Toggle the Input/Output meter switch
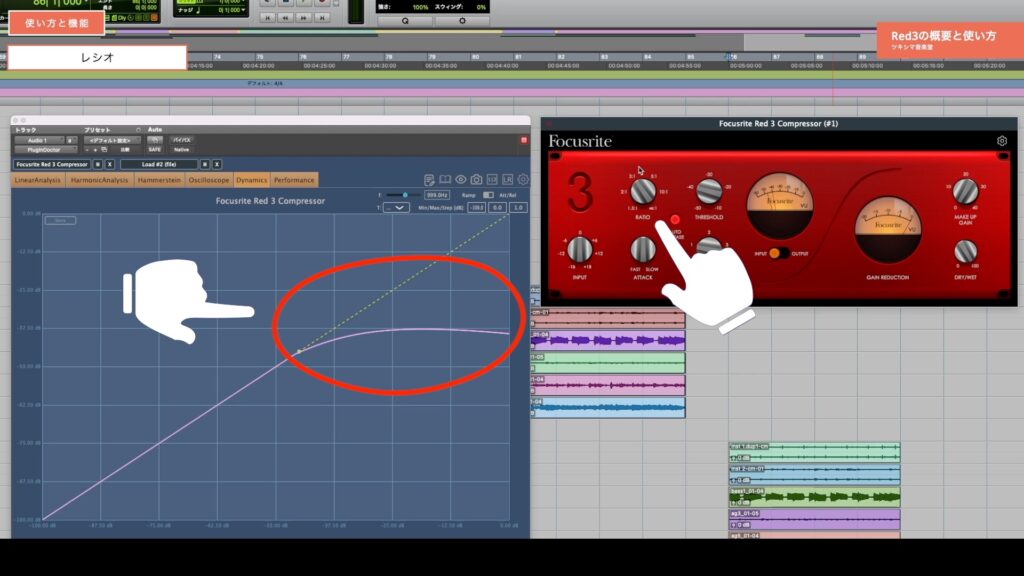The height and width of the screenshot is (576, 1024). click(x=778, y=253)
